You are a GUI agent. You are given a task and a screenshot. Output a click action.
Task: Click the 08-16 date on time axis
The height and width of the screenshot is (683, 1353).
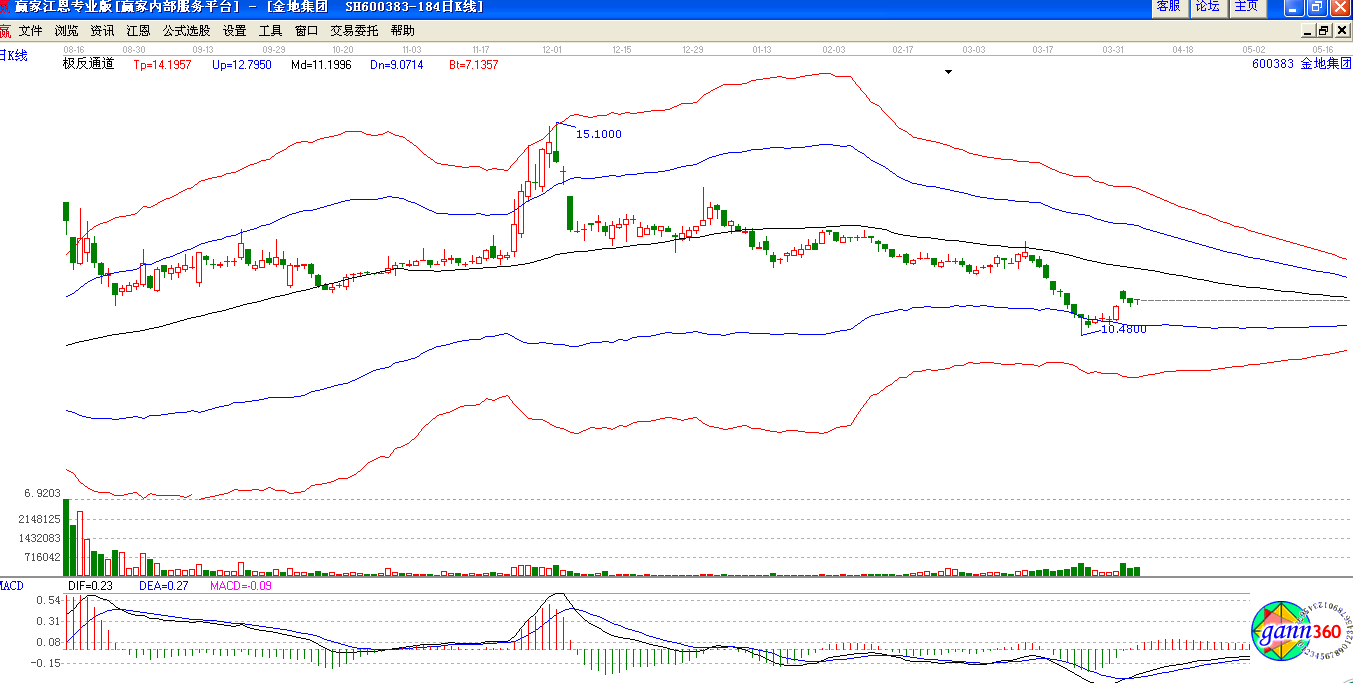click(73, 48)
